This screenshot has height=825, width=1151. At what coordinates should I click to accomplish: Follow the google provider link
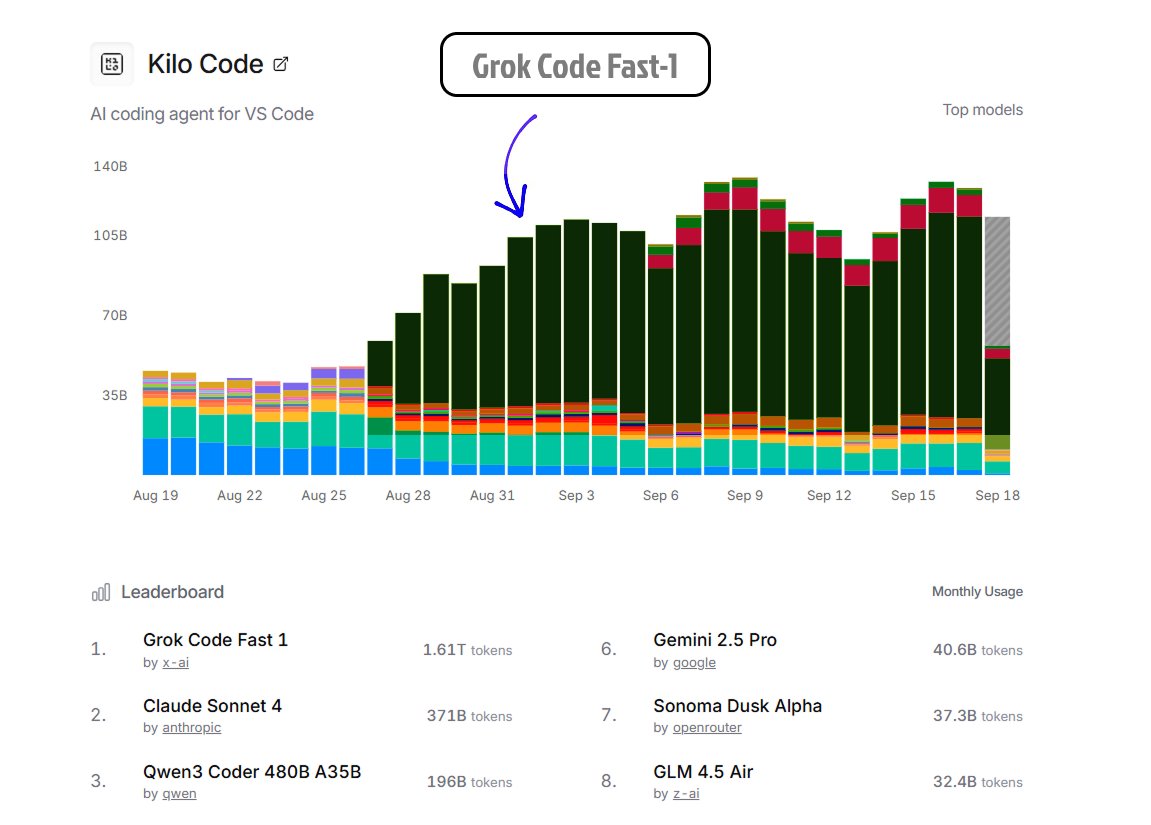pyautogui.click(x=694, y=663)
